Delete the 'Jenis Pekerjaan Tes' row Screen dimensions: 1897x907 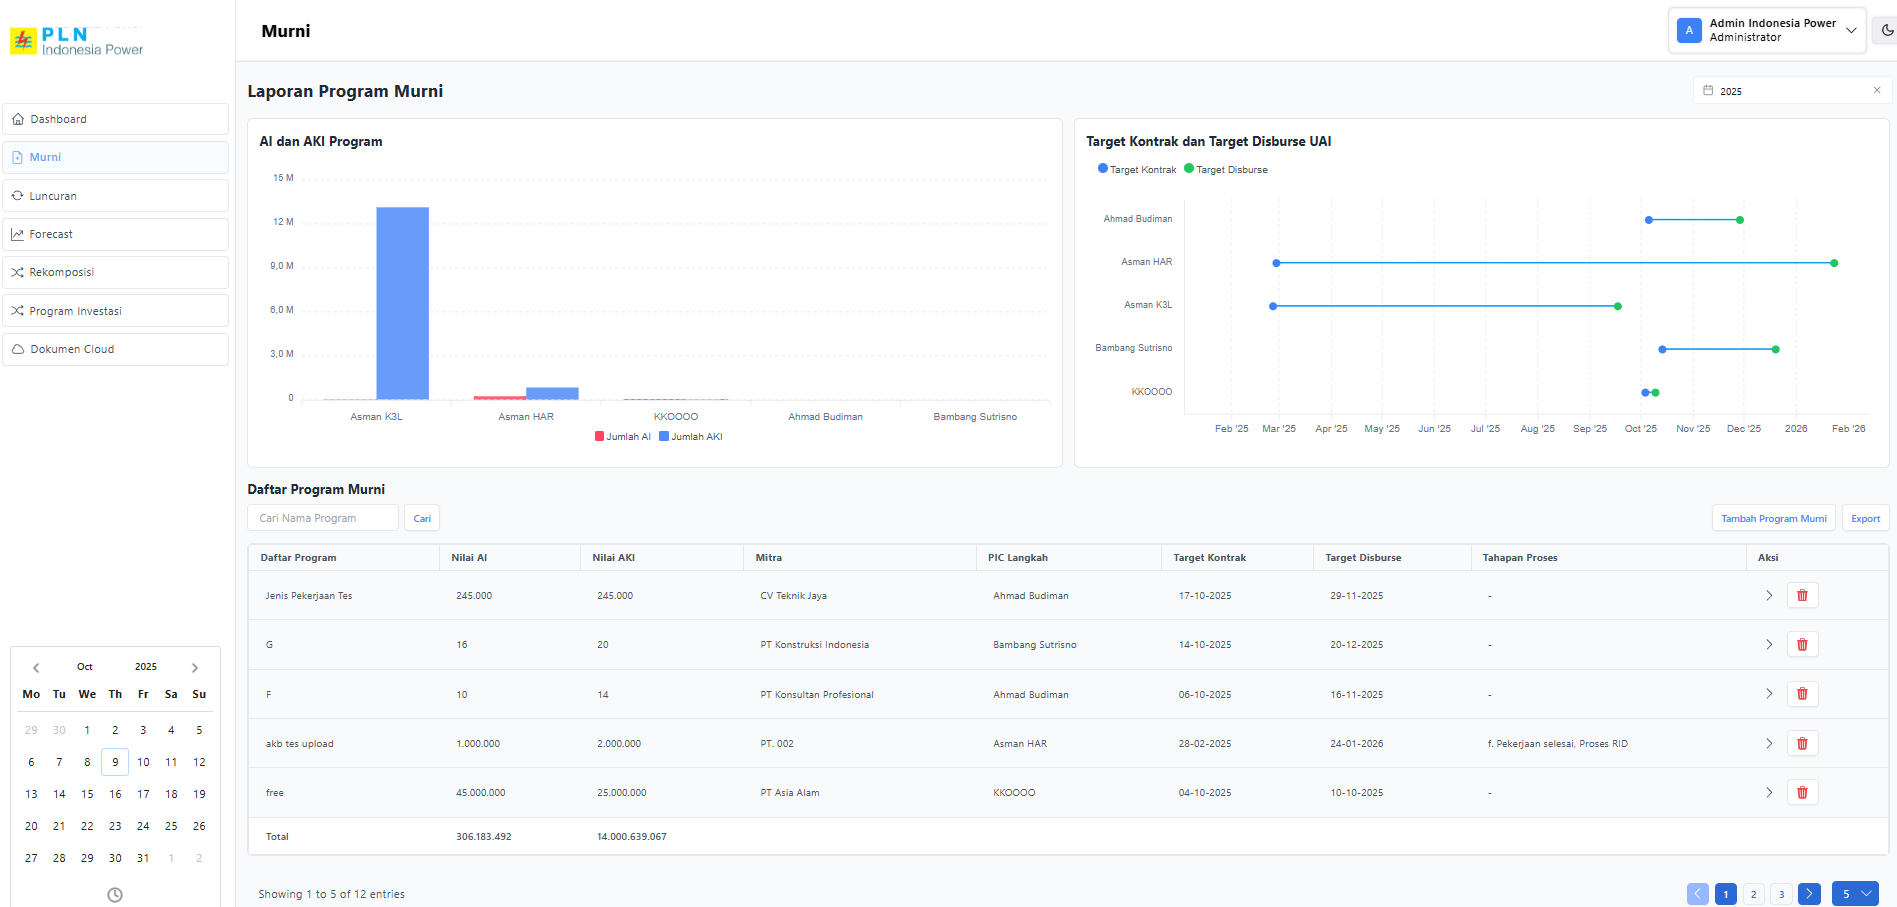(x=1802, y=596)
